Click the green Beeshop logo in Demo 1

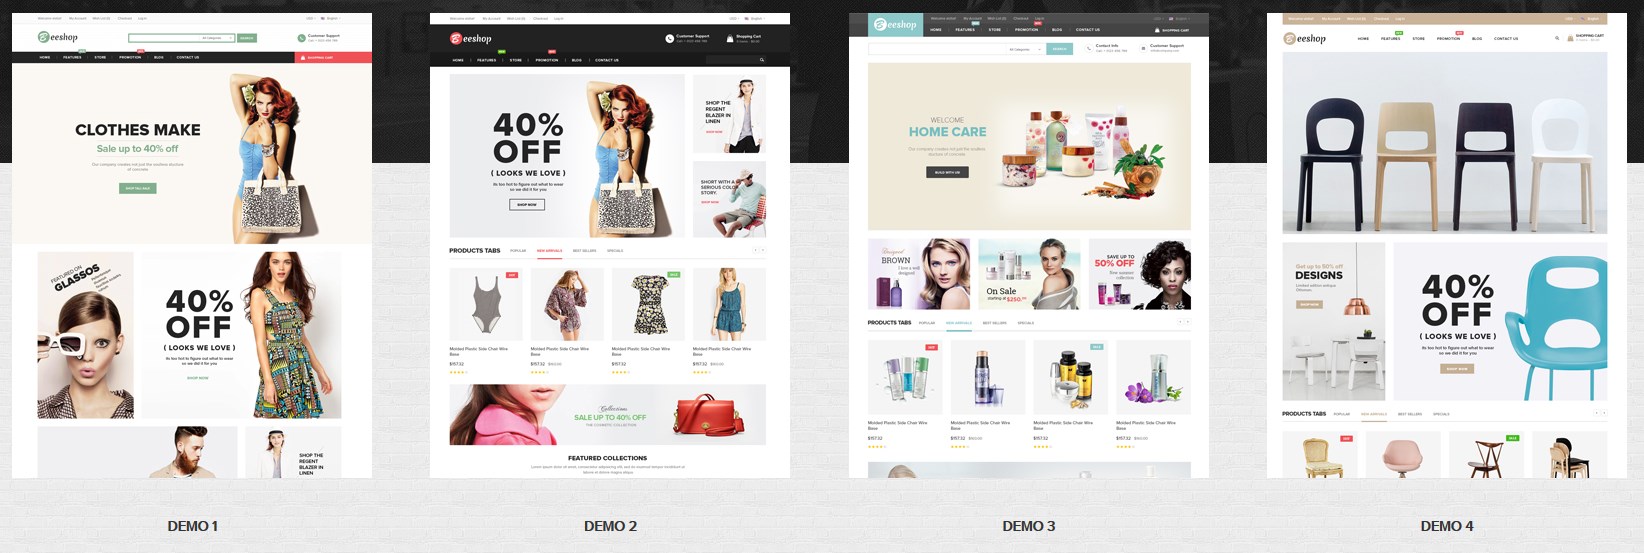point(57,37)
